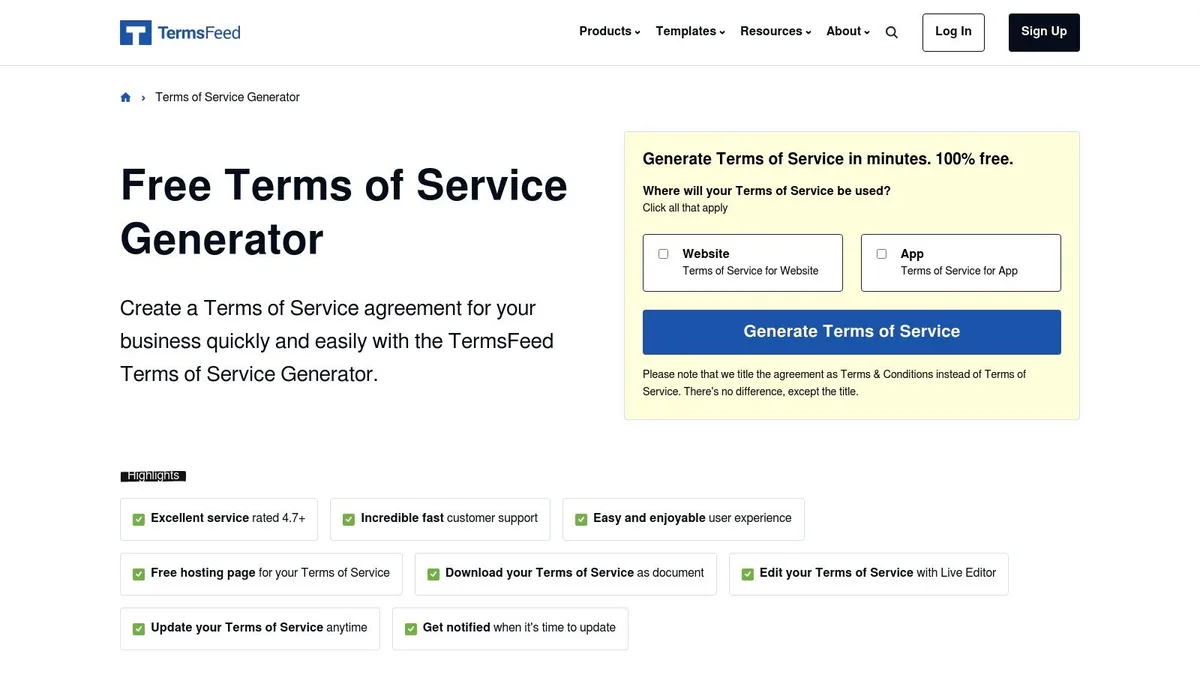This screenshot has height=675, width=1200.
Task: Click 'Update your Terms of Service anytime'
Action: pos(259,628)
